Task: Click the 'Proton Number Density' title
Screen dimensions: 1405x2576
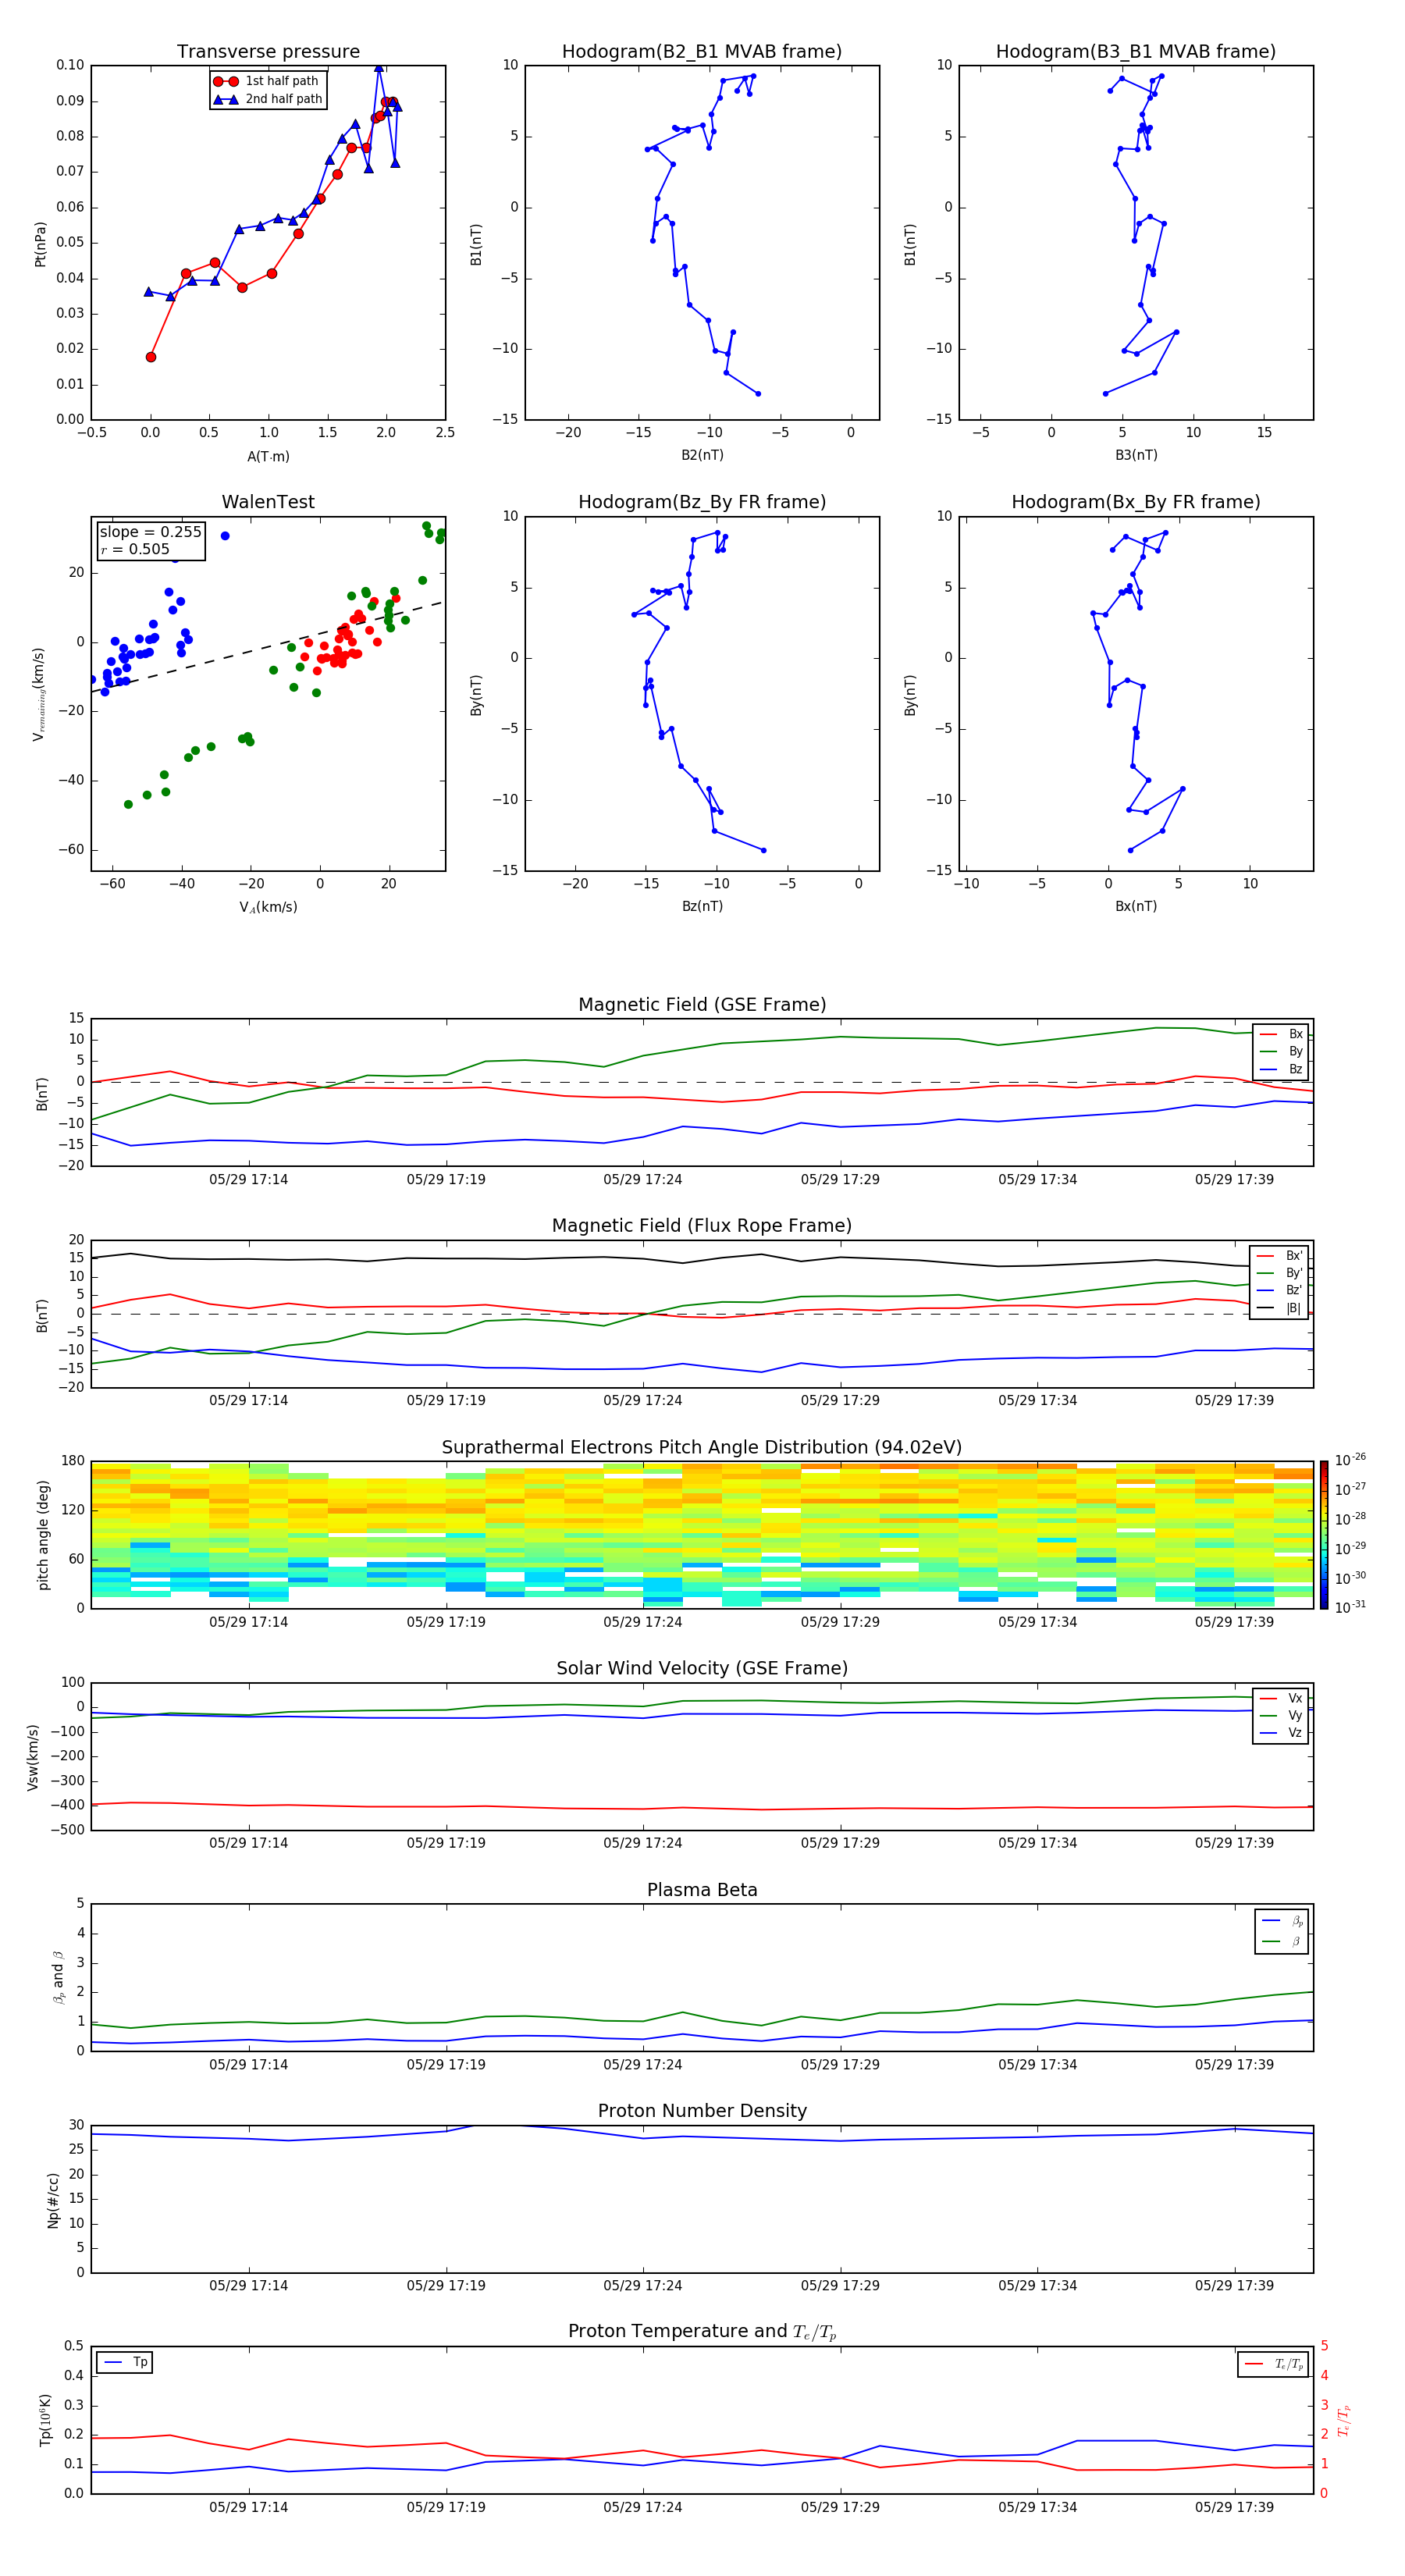Action: pos(702,2111)
